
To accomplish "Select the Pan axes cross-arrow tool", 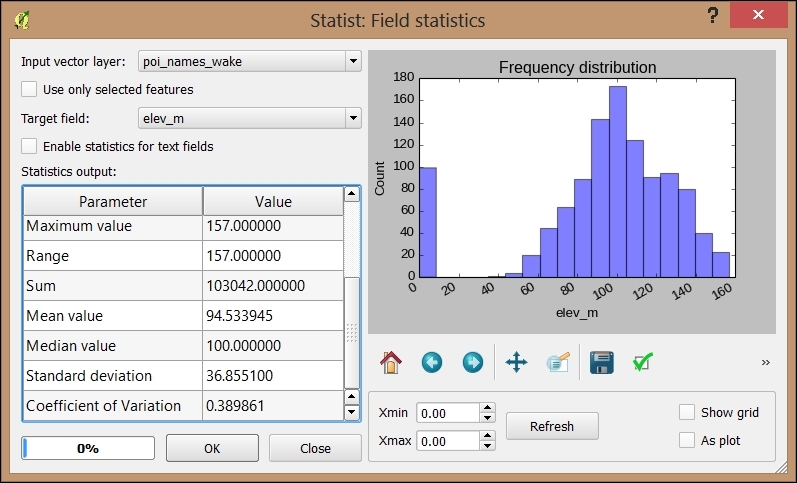I will 516,362.
